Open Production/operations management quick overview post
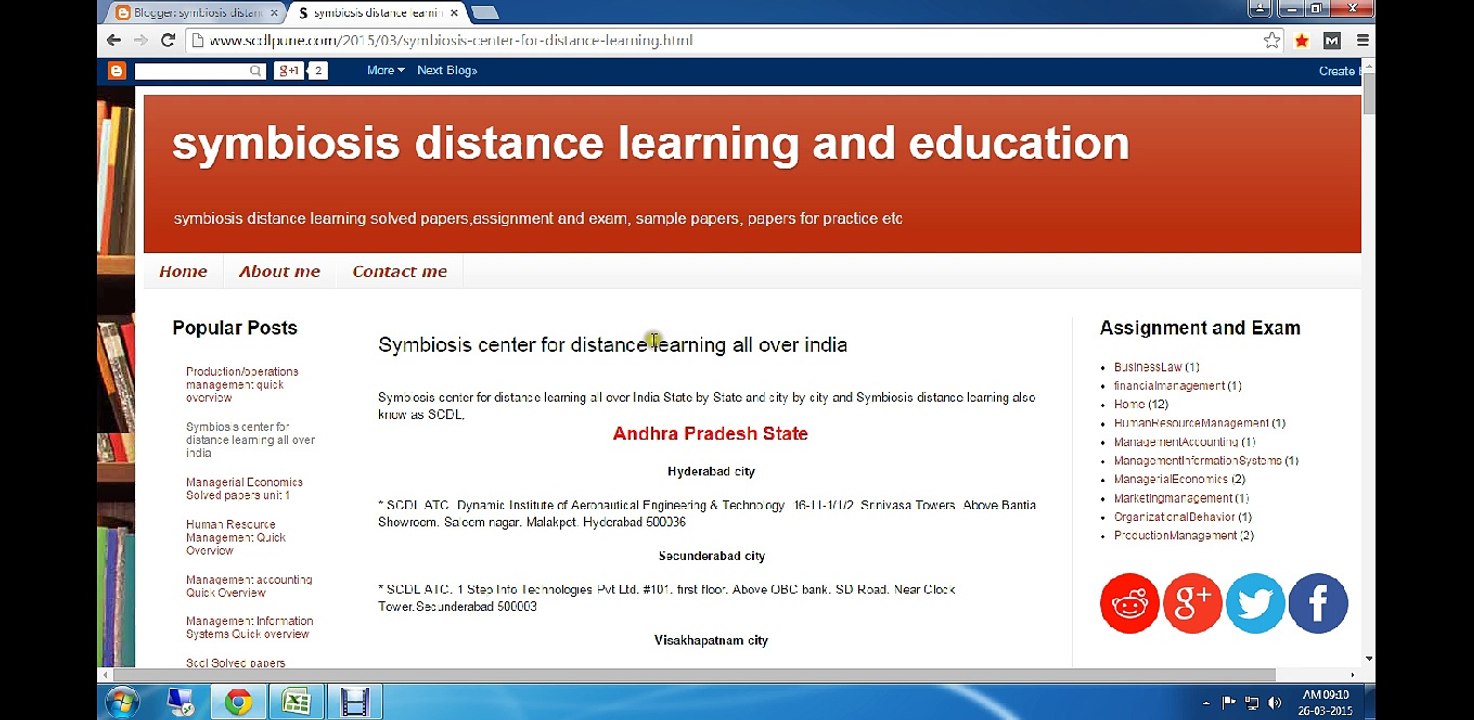1474x720 pixels. pyautogui.click(x=242, y=384)
